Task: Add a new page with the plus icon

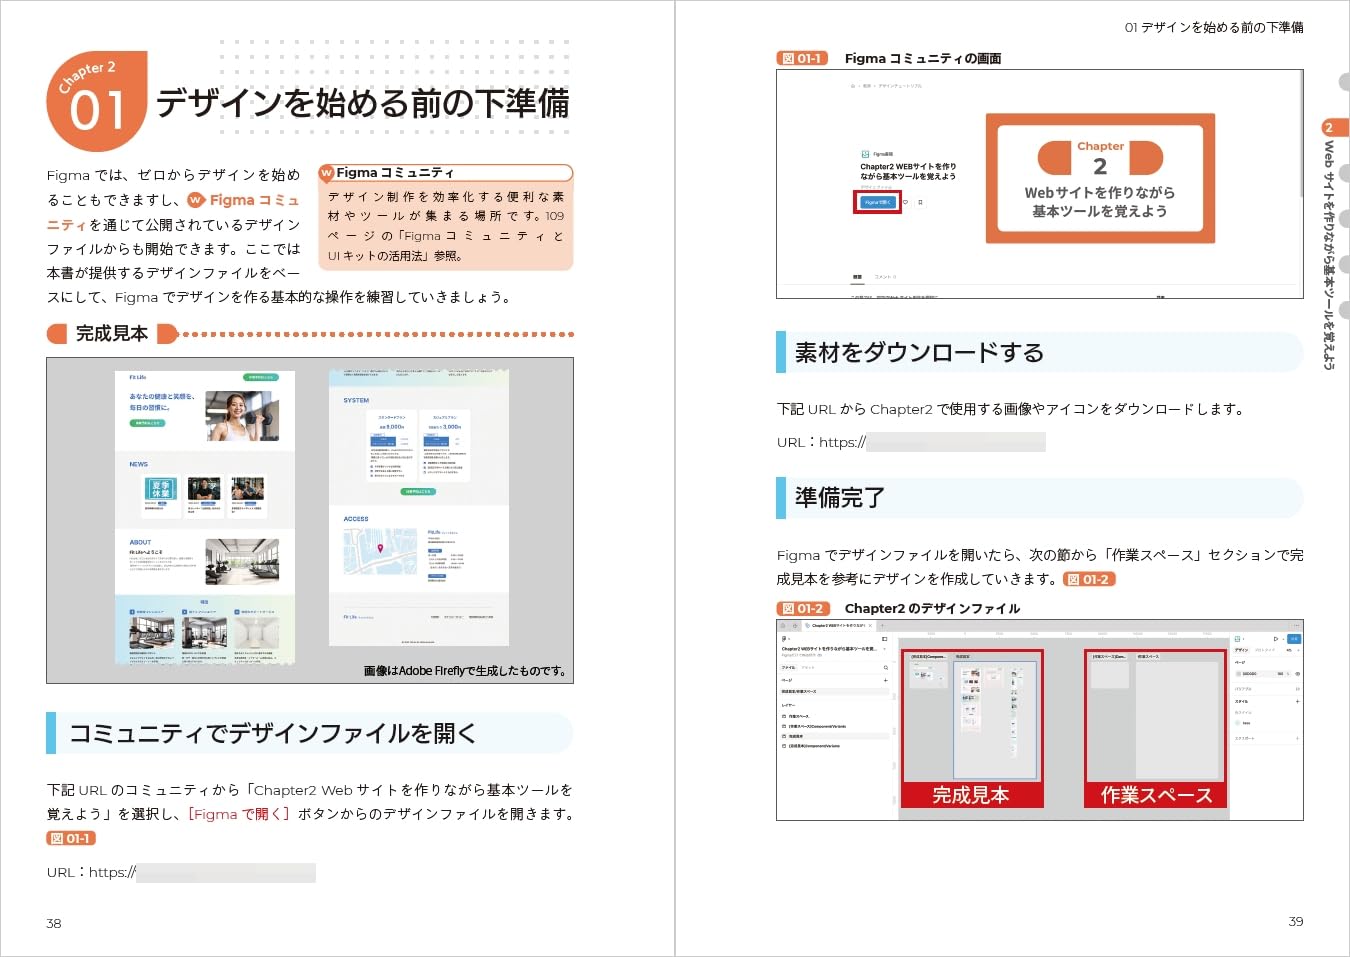Action: pos(885,680)
